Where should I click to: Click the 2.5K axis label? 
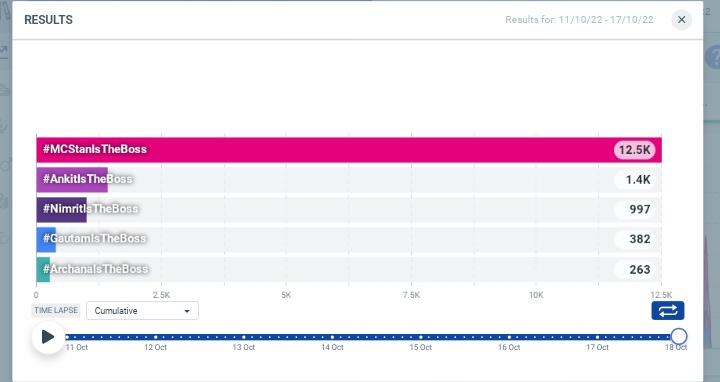tap(162, 295)
